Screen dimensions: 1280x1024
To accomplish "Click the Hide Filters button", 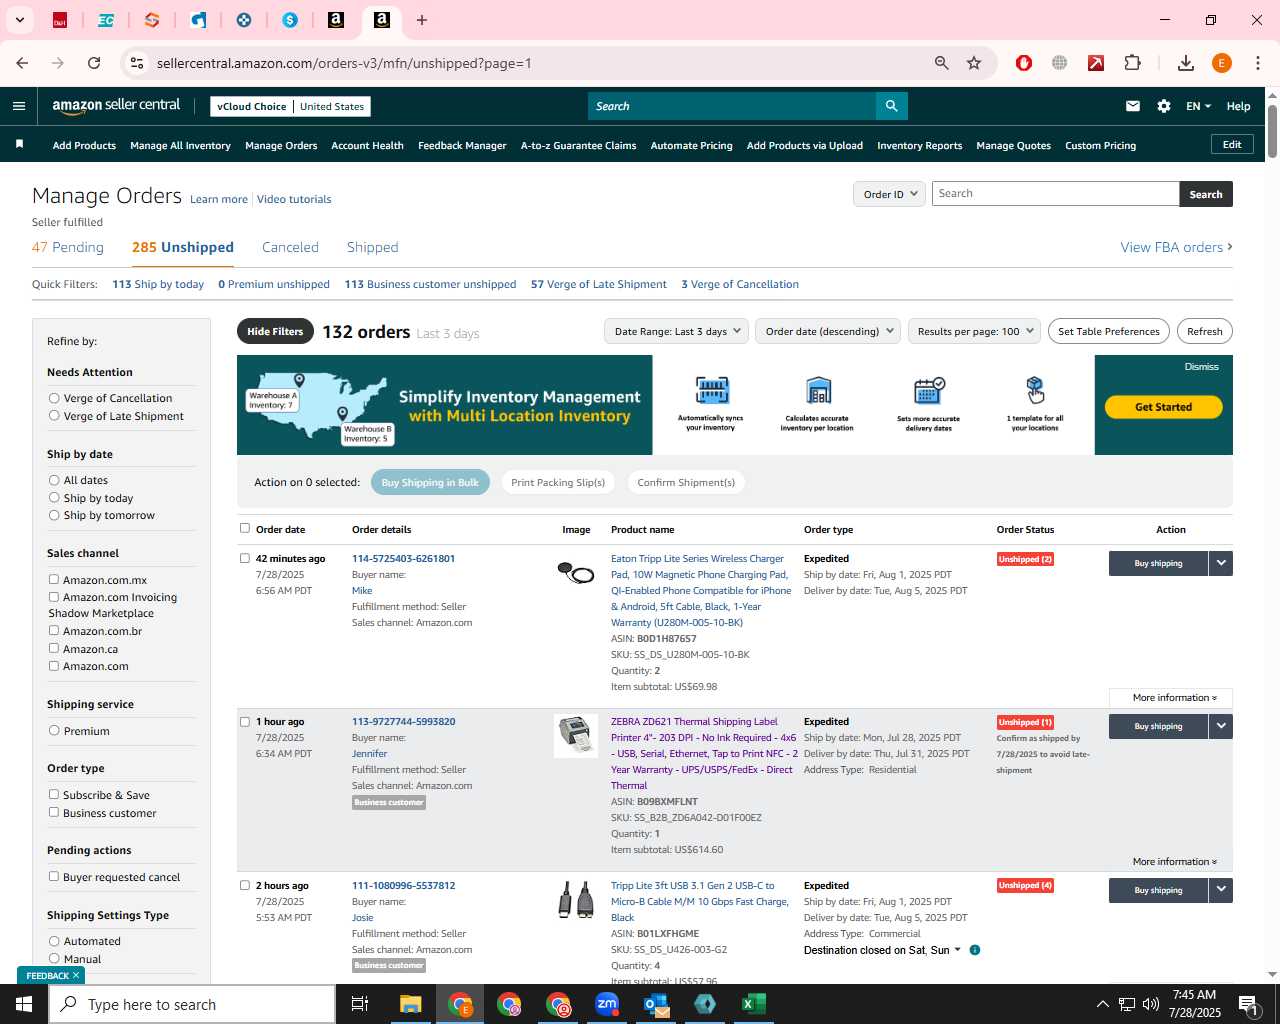I will [275, 331].
